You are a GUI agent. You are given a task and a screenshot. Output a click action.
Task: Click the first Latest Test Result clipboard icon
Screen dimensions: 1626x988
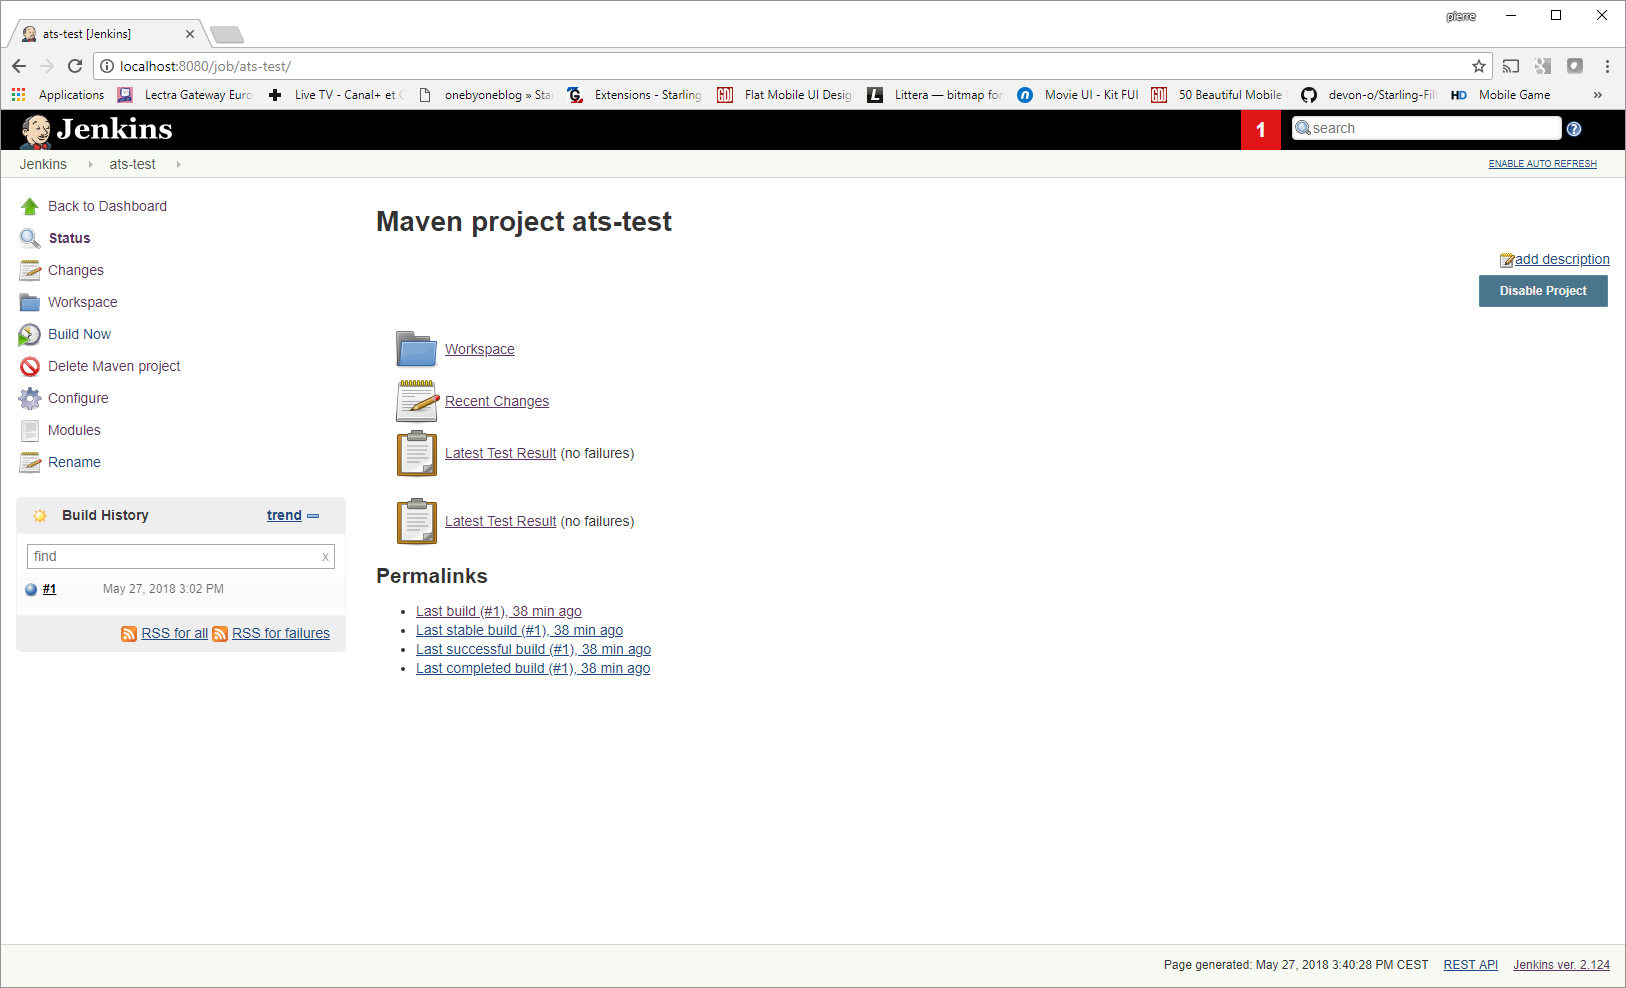coord(417,453)
